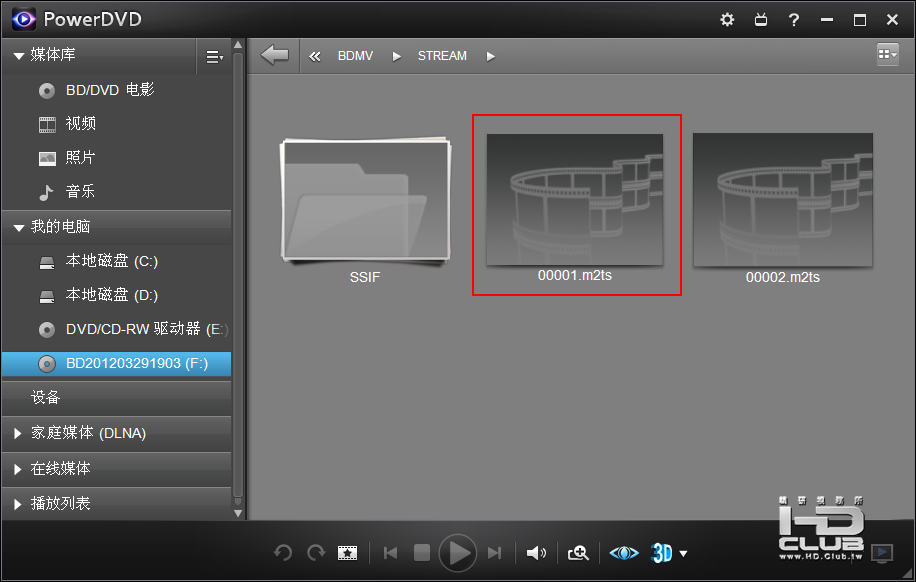Rotate counterclockwise icon in control bar
The width and height of the screenshot is (916, 582).
[x=283, y=552]
